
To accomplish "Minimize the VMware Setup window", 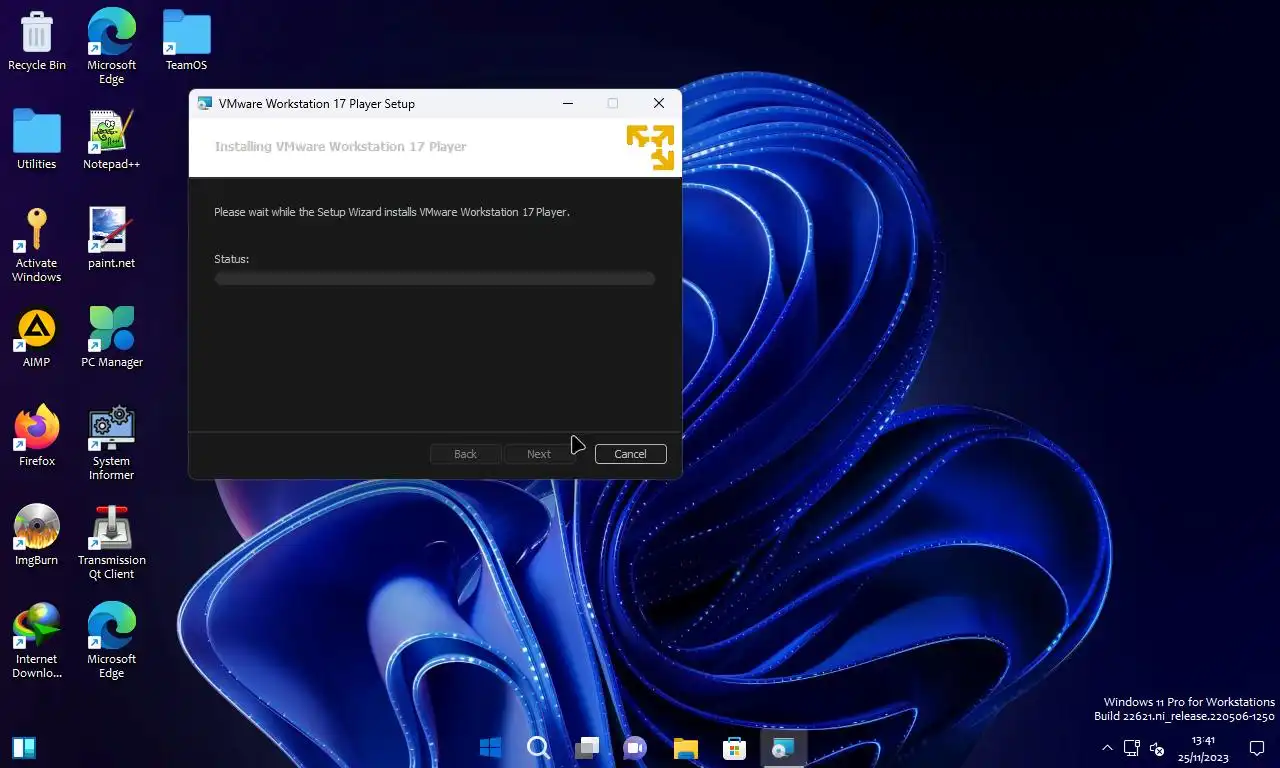I will coord(568,103).
